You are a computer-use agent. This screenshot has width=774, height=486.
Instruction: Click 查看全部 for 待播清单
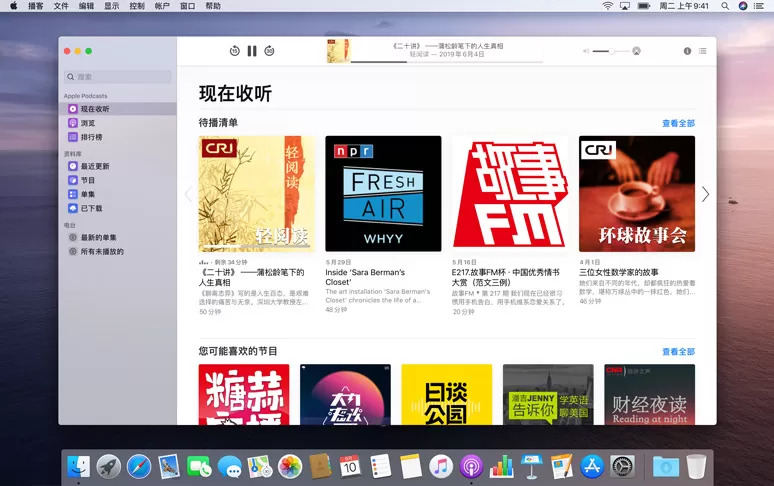pos(678,123)
